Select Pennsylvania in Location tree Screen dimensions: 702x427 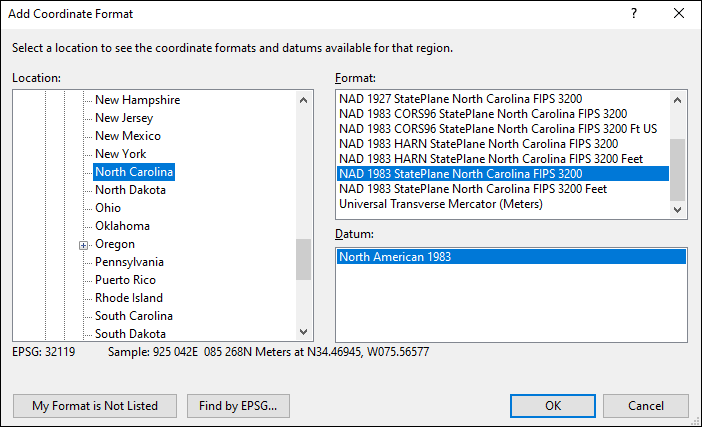pyautogui.click(x=129, y=262)
